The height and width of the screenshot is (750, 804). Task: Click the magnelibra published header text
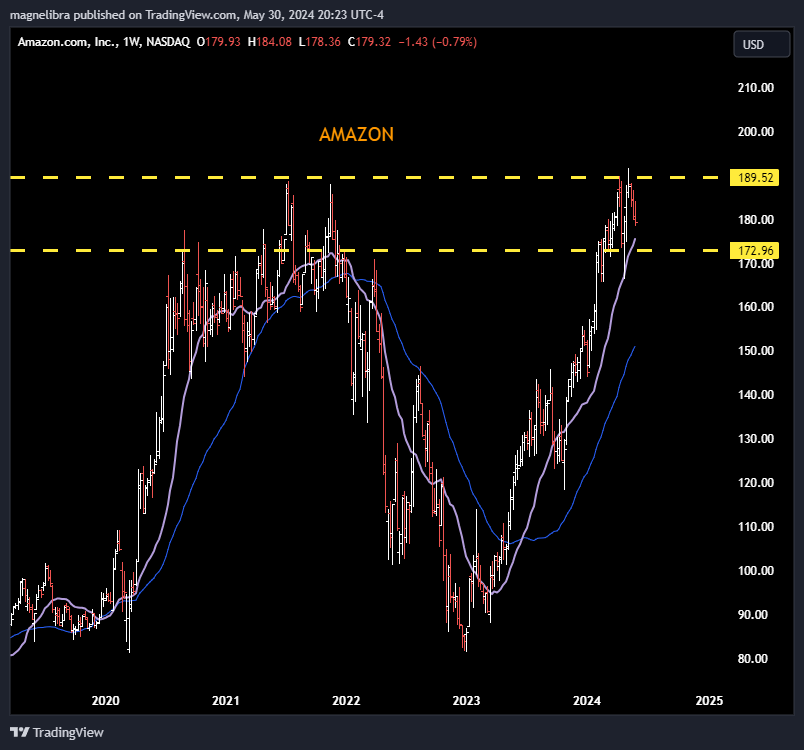[x=196, y=15]
